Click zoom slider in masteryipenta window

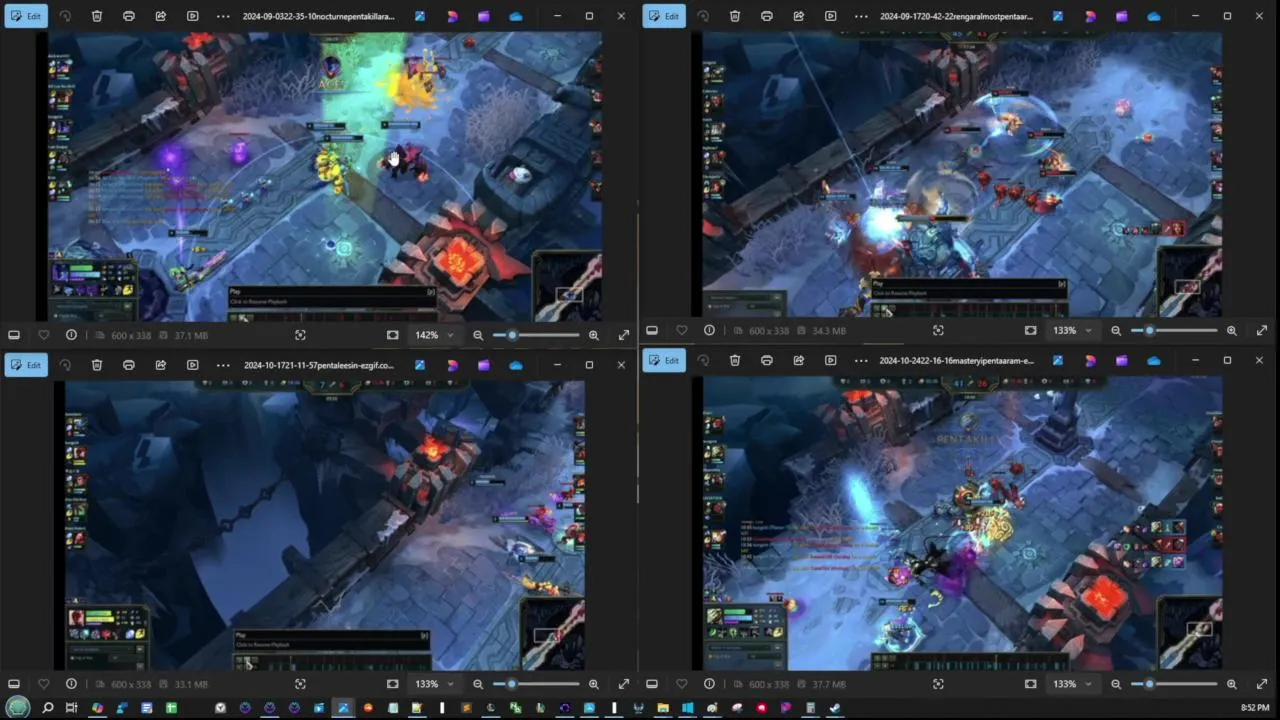pos(1174,684)
